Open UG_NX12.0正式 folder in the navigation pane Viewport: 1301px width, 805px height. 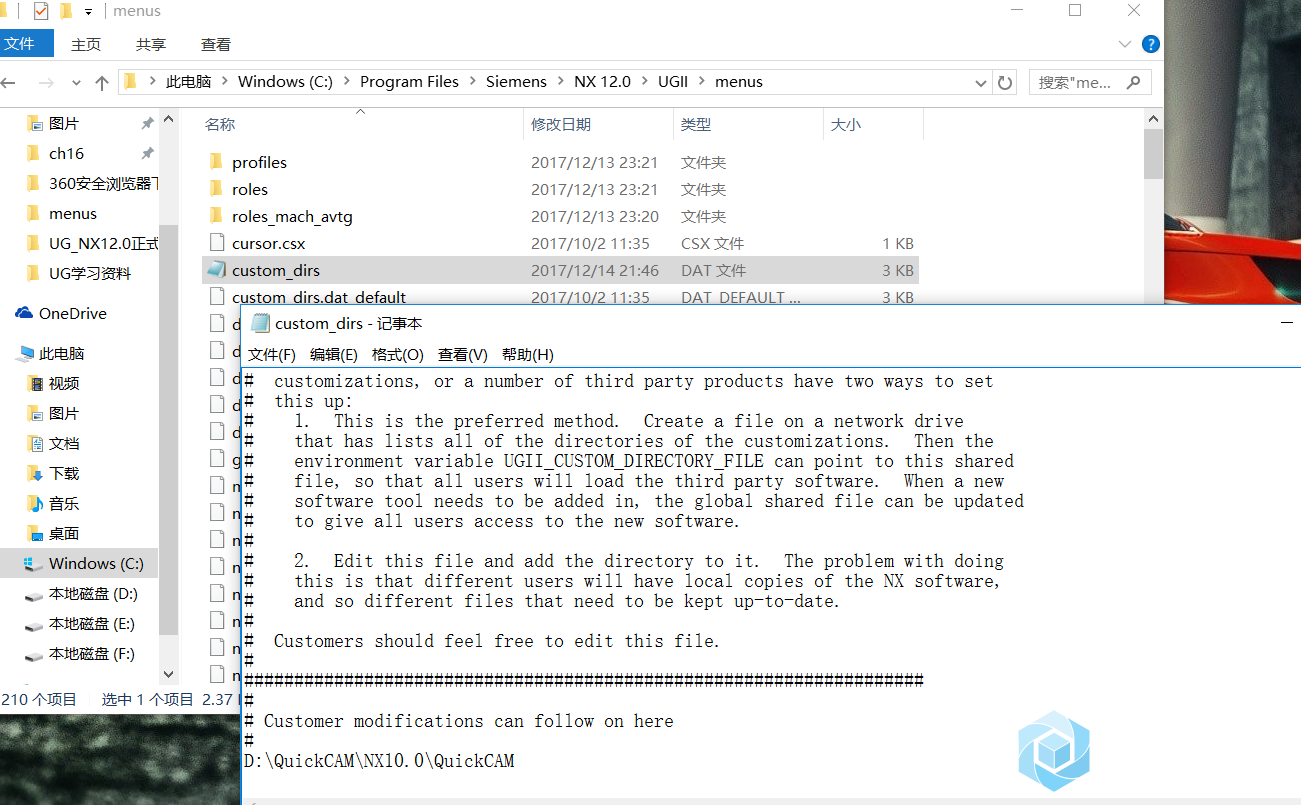pos(103,243)
